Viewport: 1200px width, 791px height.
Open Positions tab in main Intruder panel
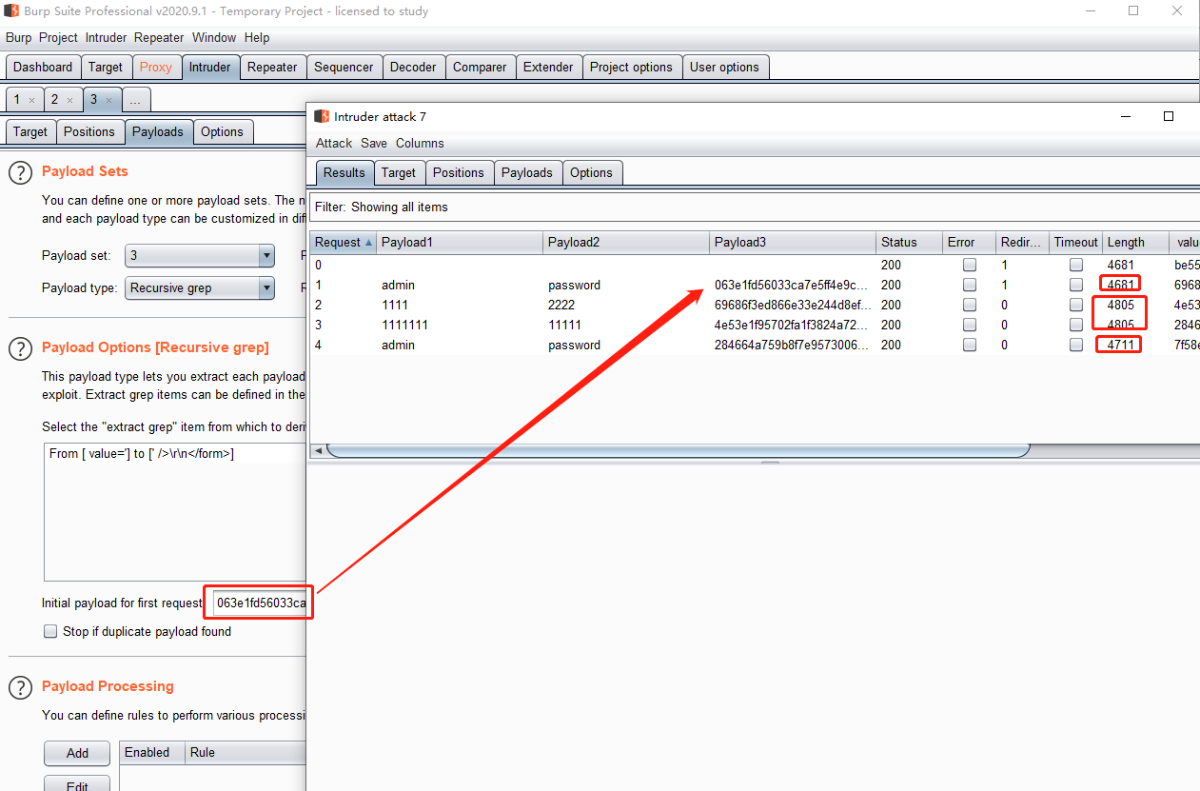[90, 132]
